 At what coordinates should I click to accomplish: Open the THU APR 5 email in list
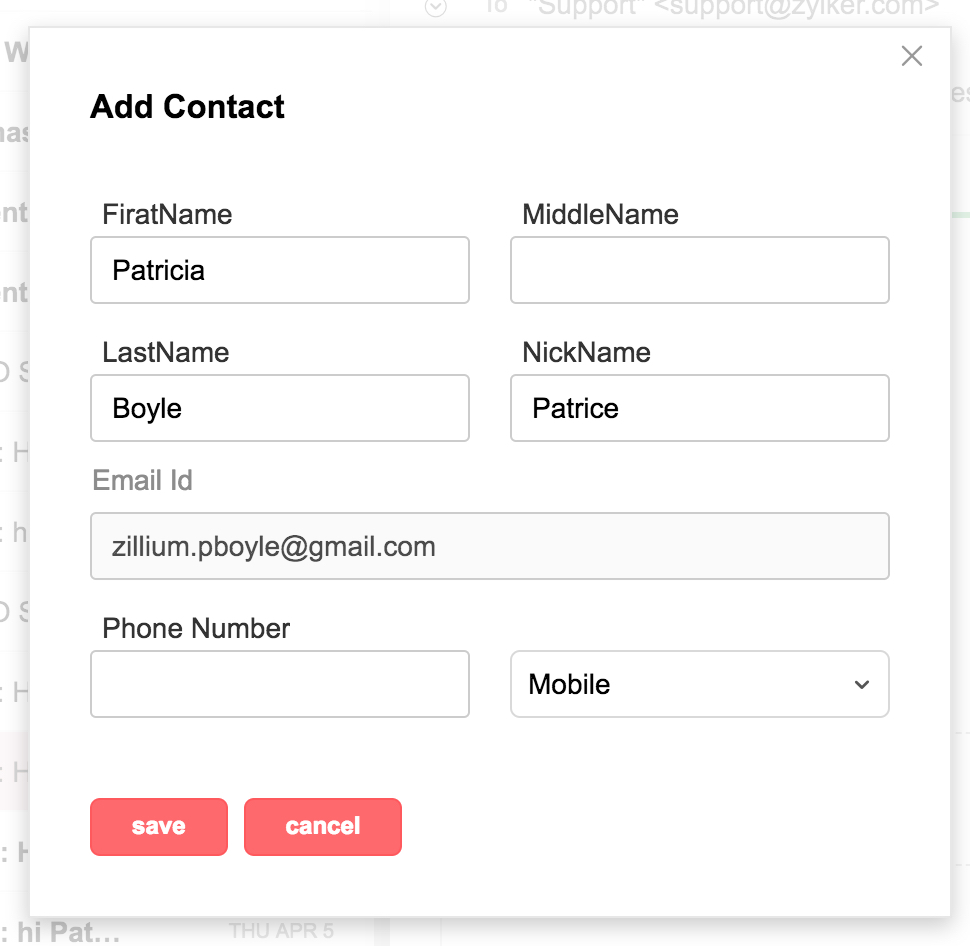pyautogui.click(x=180, y=932)
